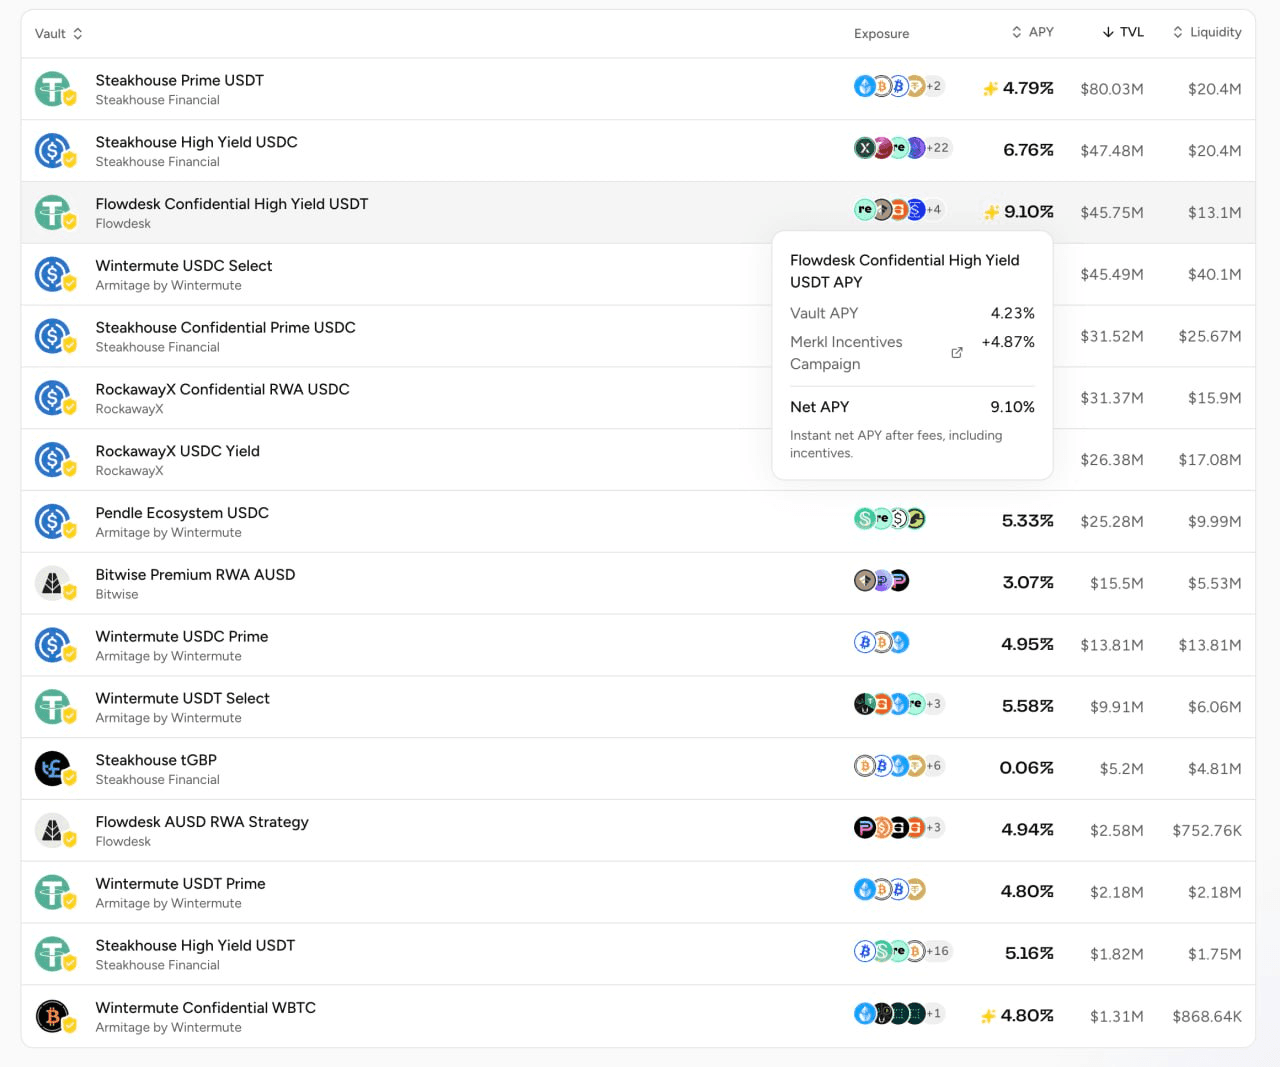
Task: Click the Vault APY 4.23% tooltip value
Action: (x=1012, y=313)
